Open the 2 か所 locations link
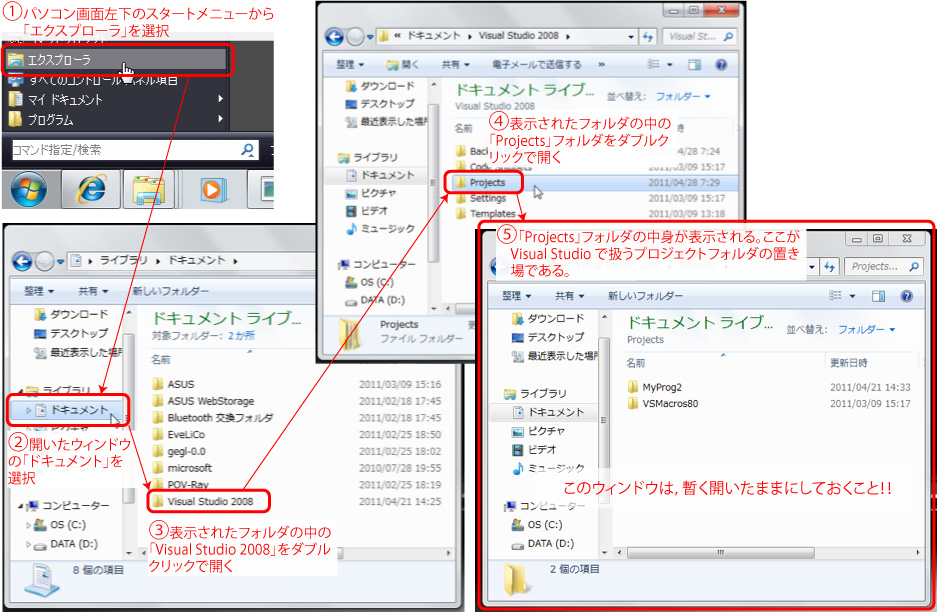The width and height of the screenshot is (937, 612). (x=241, y=336)
